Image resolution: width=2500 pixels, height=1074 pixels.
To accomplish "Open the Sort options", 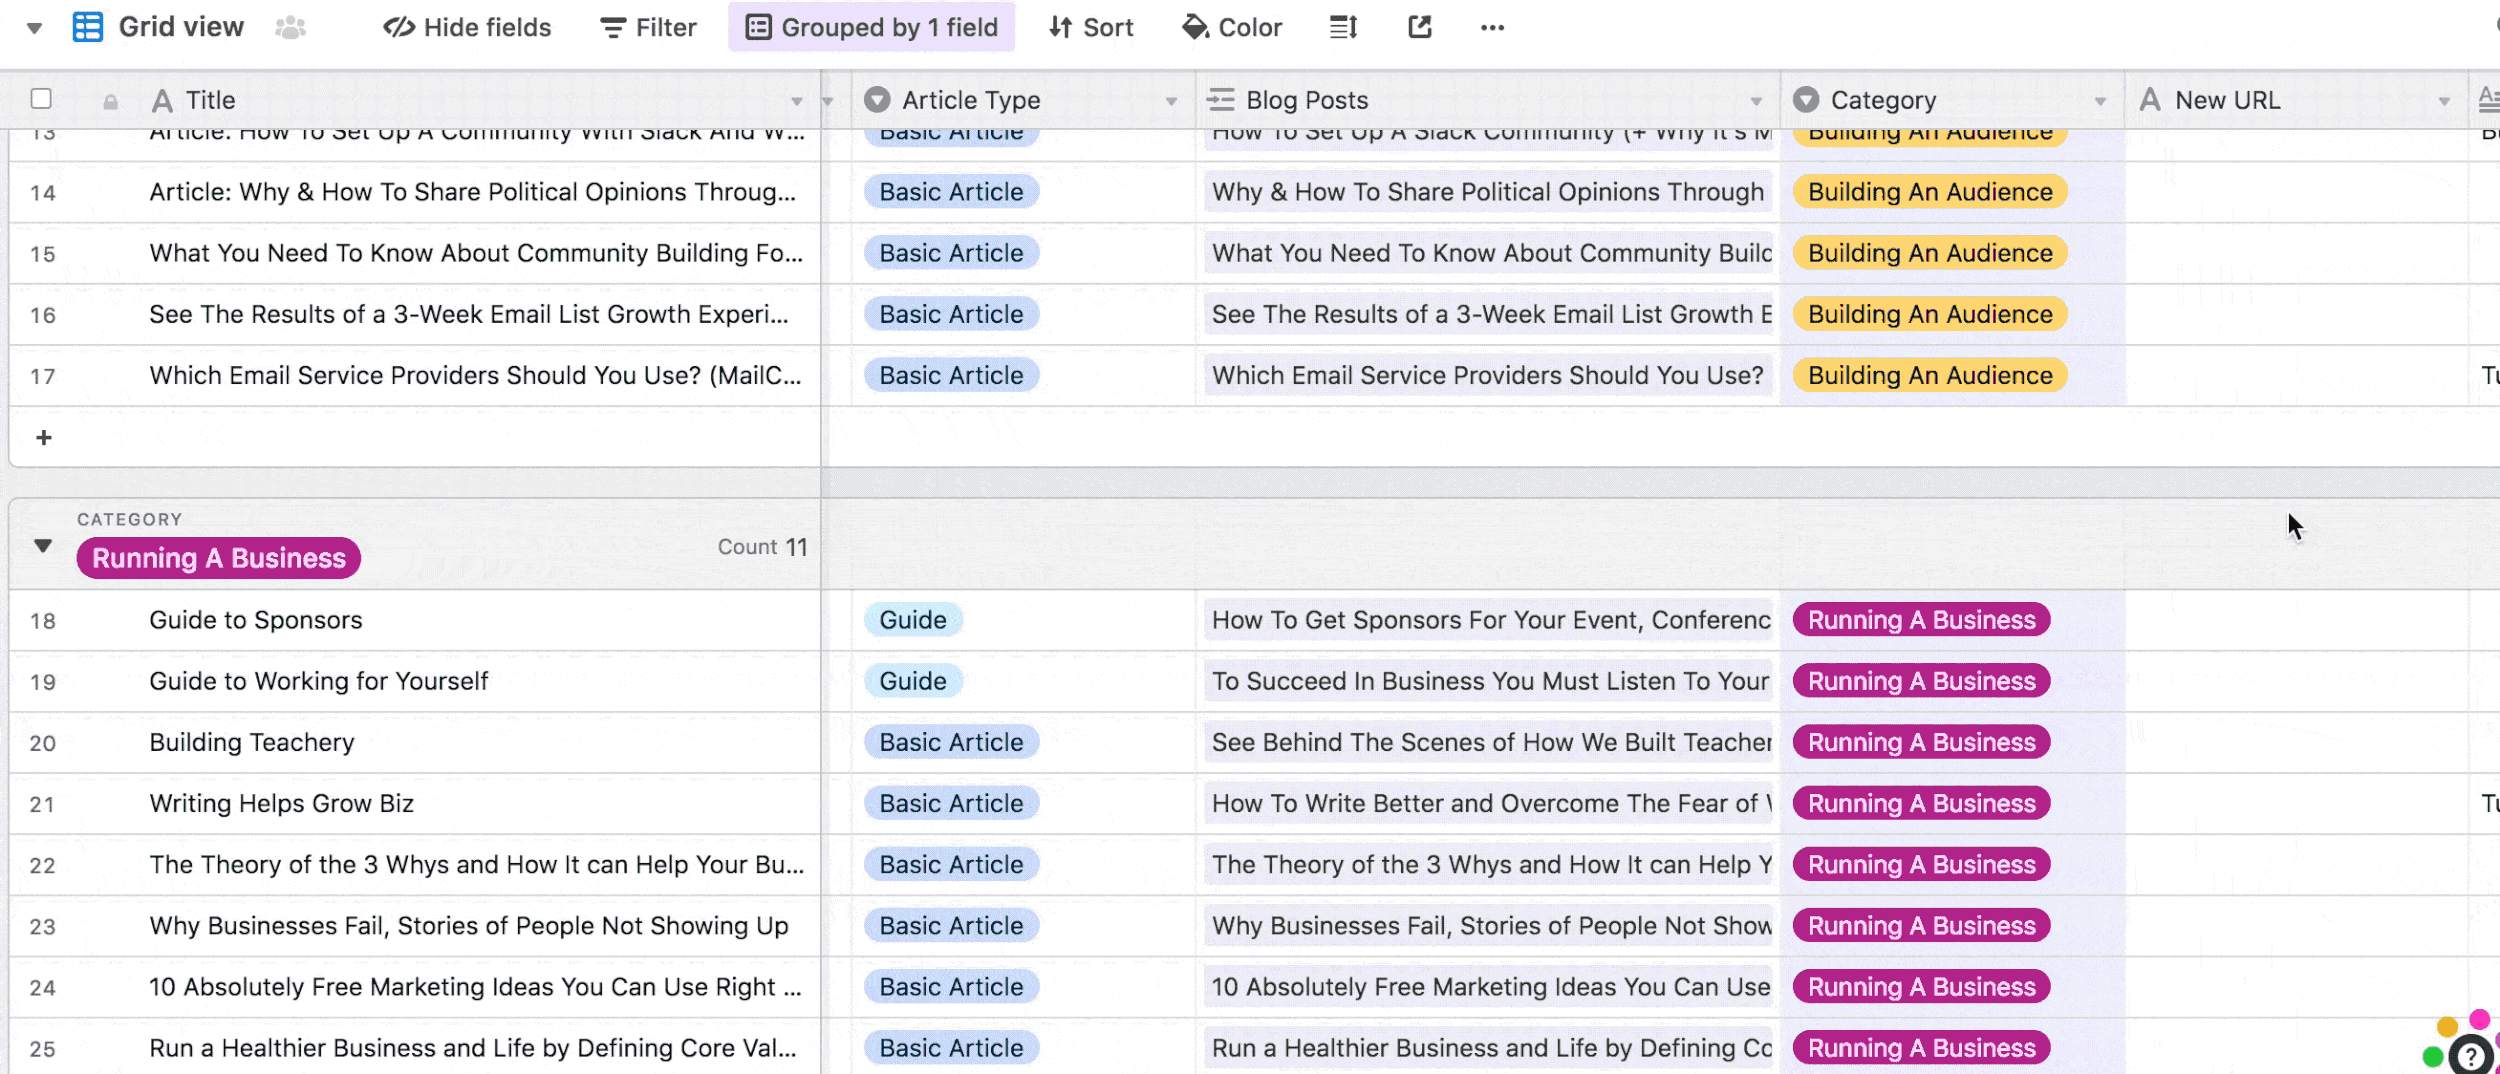I will [1091, 27].
